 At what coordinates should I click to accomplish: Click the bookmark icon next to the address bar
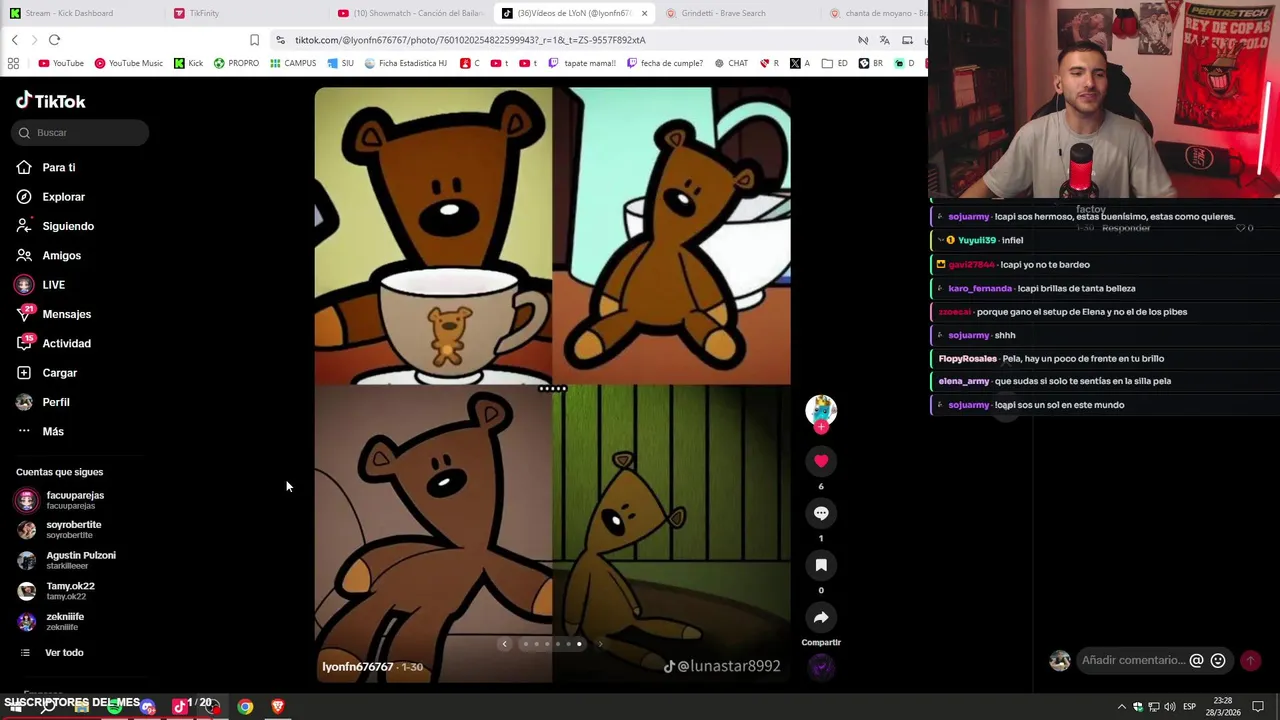click(x=254, y=40)
